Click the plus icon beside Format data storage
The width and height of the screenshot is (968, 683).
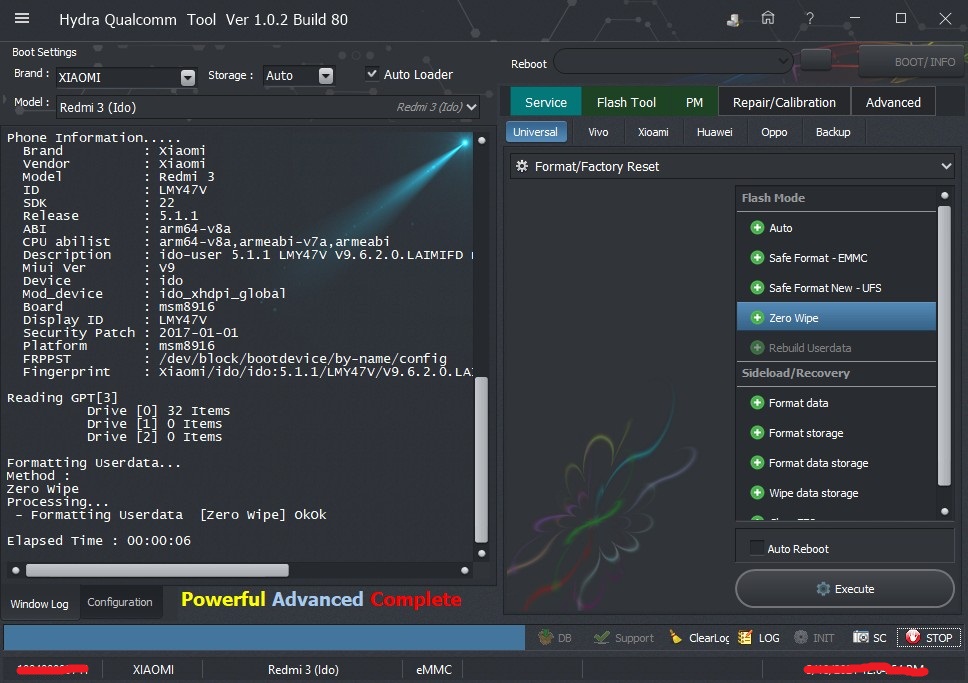point(757,463)
